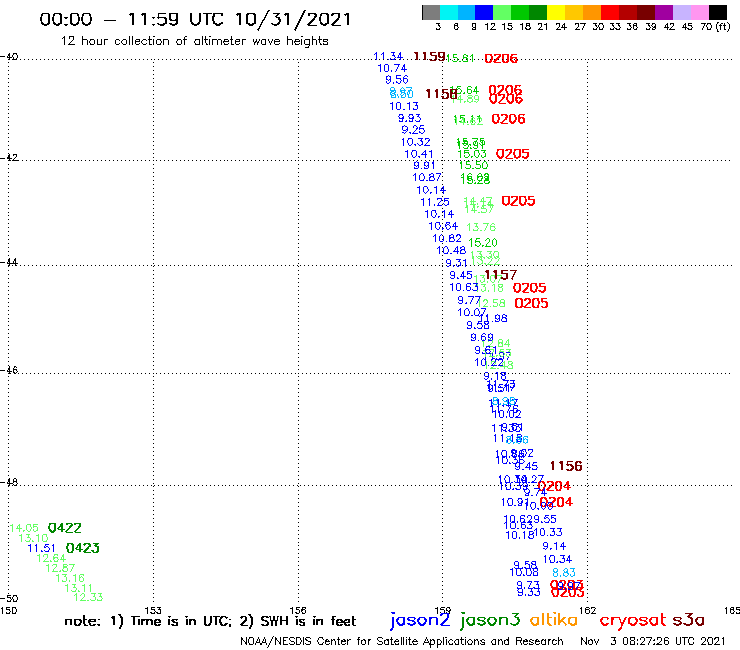740x650 pixels.
Task: Click wave height value '10.74'
Action: [x=392, y=68]
